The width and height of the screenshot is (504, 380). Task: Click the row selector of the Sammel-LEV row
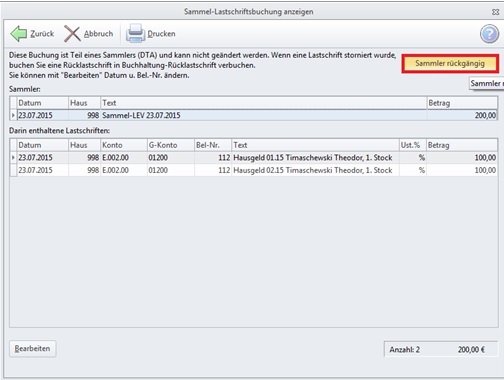tap(13, 115)
